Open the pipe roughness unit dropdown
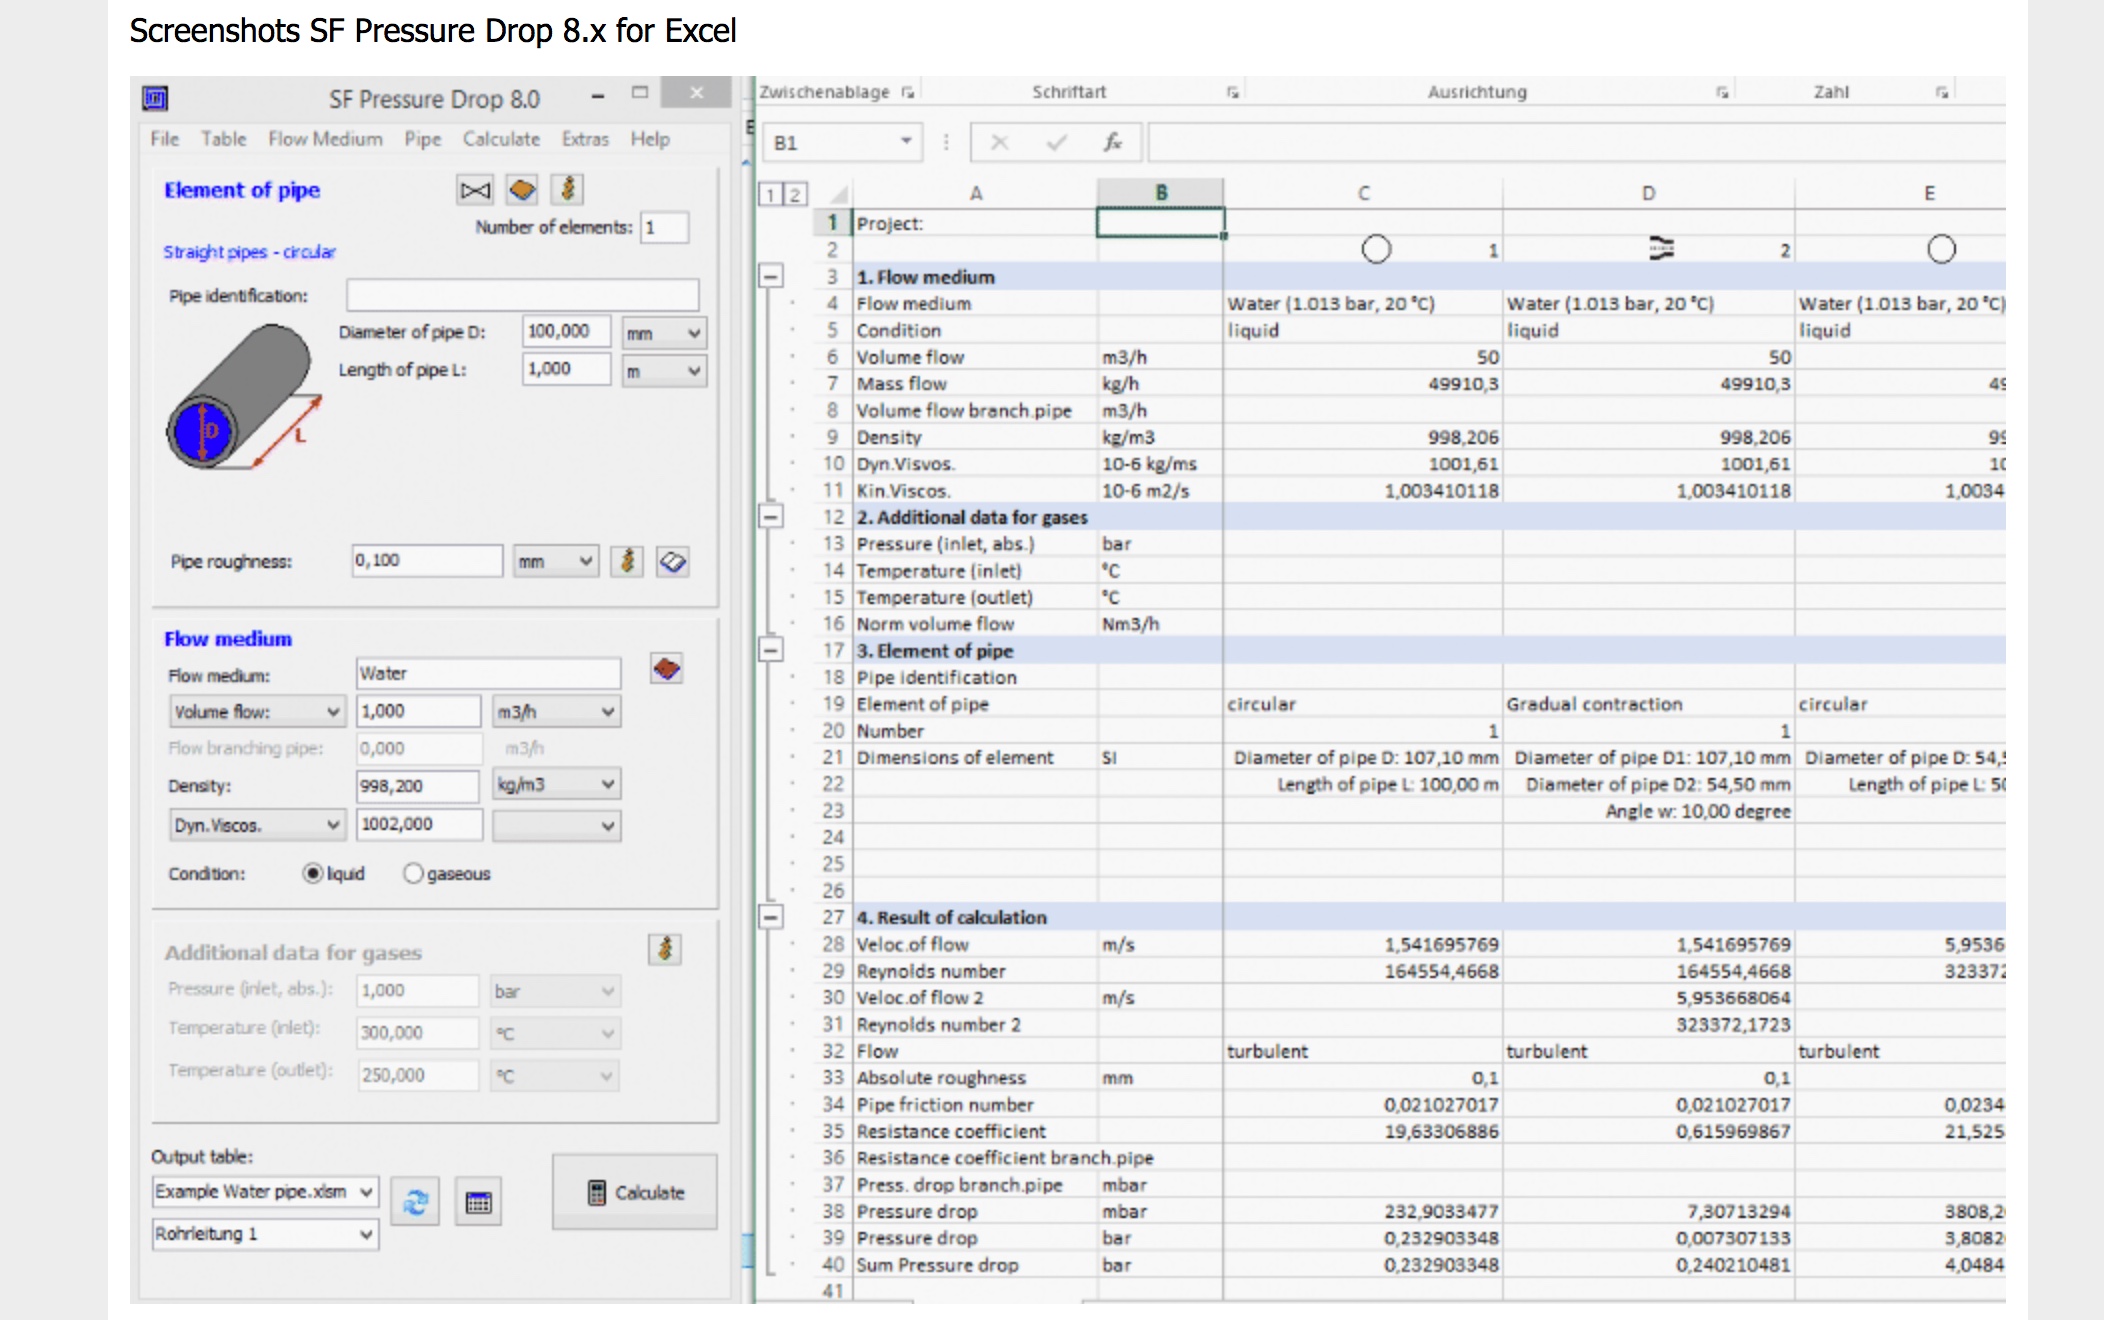Image resolution: width=2104 pixels, height=1320 pixels. 556,562
